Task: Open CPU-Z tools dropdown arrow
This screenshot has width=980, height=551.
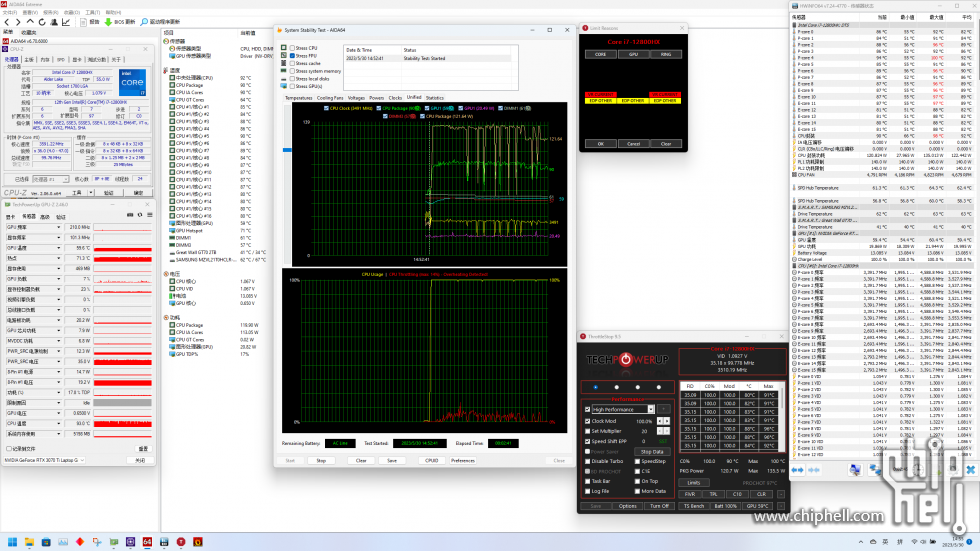Action: click(x=91, y=193)
